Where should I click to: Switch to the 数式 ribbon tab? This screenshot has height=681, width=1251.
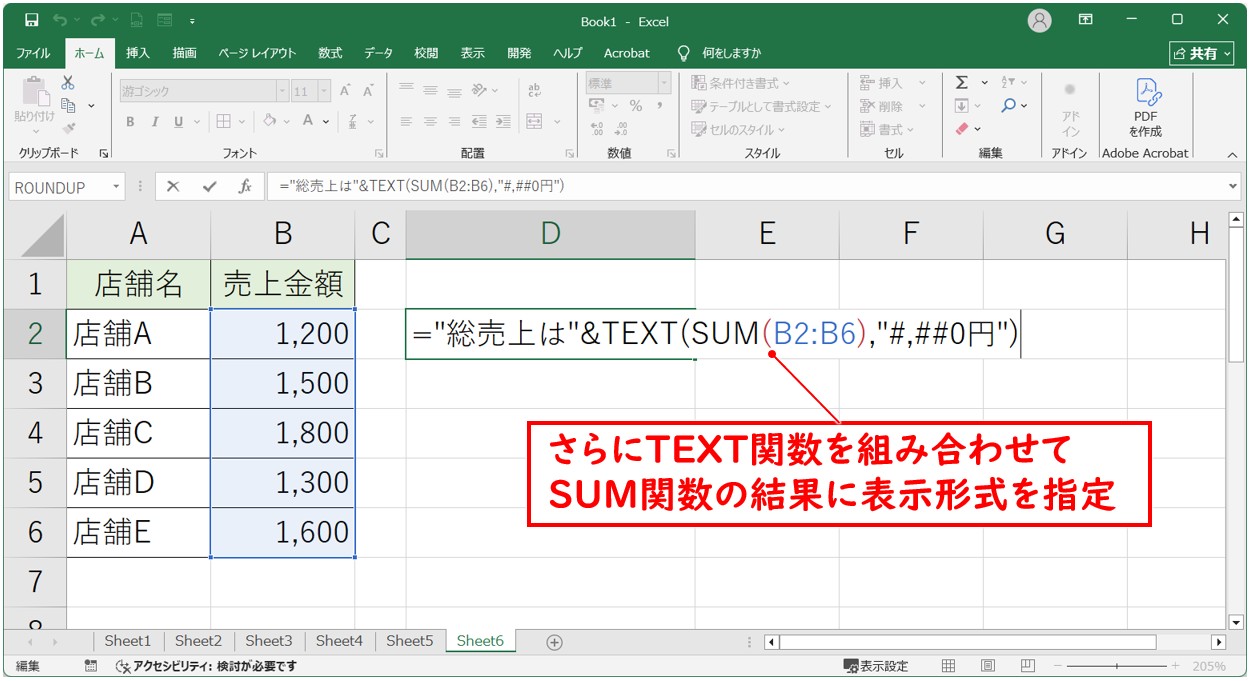pyautogui.click(x=330, y=53)
